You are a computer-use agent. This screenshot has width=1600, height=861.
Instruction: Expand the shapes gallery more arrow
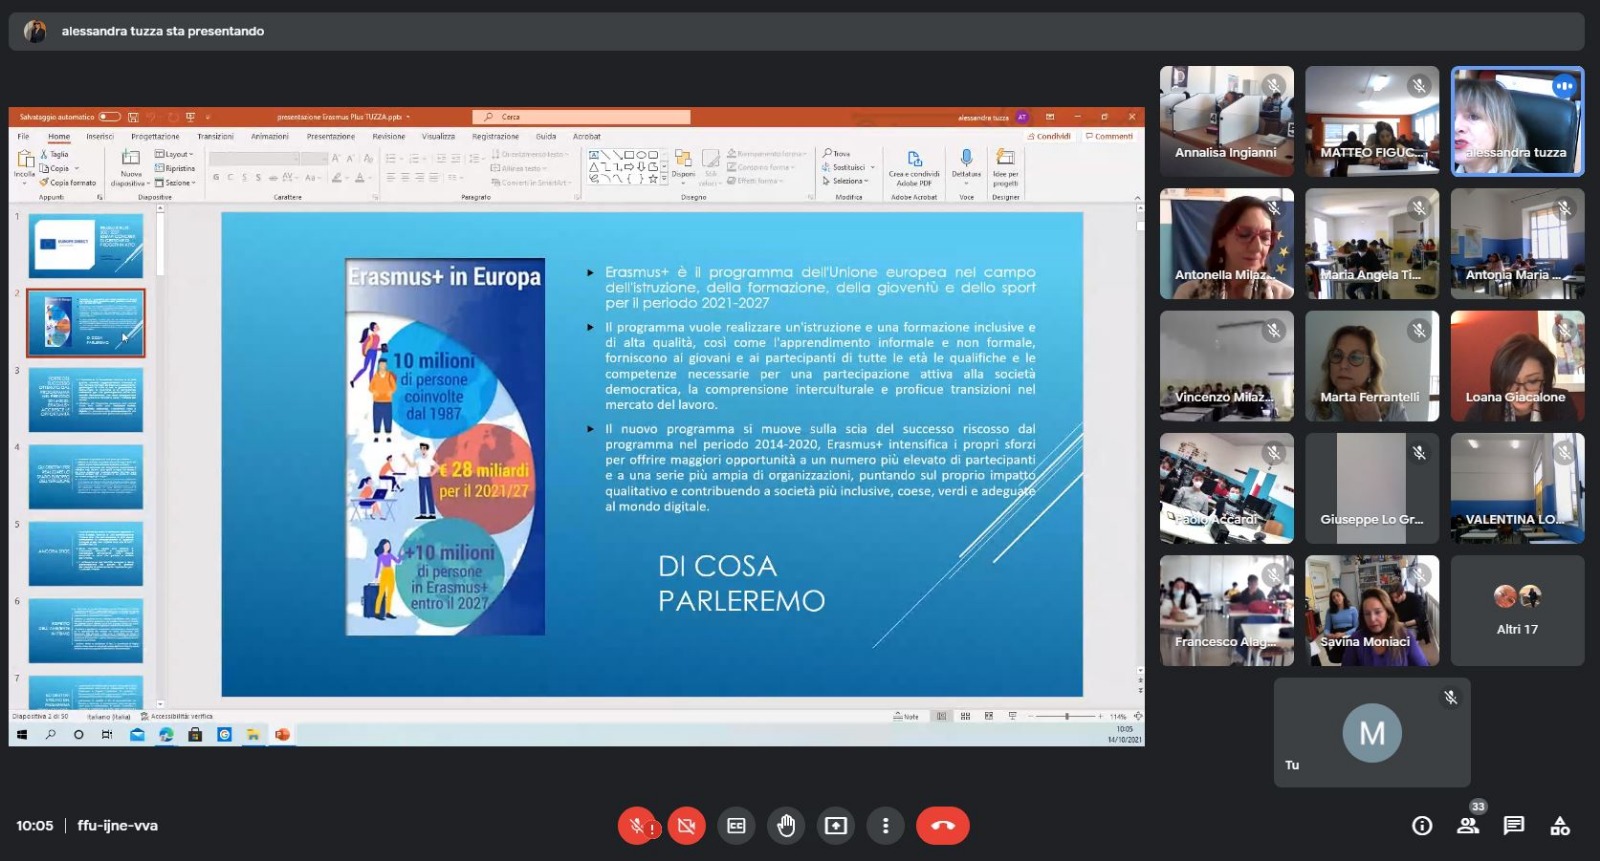665,179
